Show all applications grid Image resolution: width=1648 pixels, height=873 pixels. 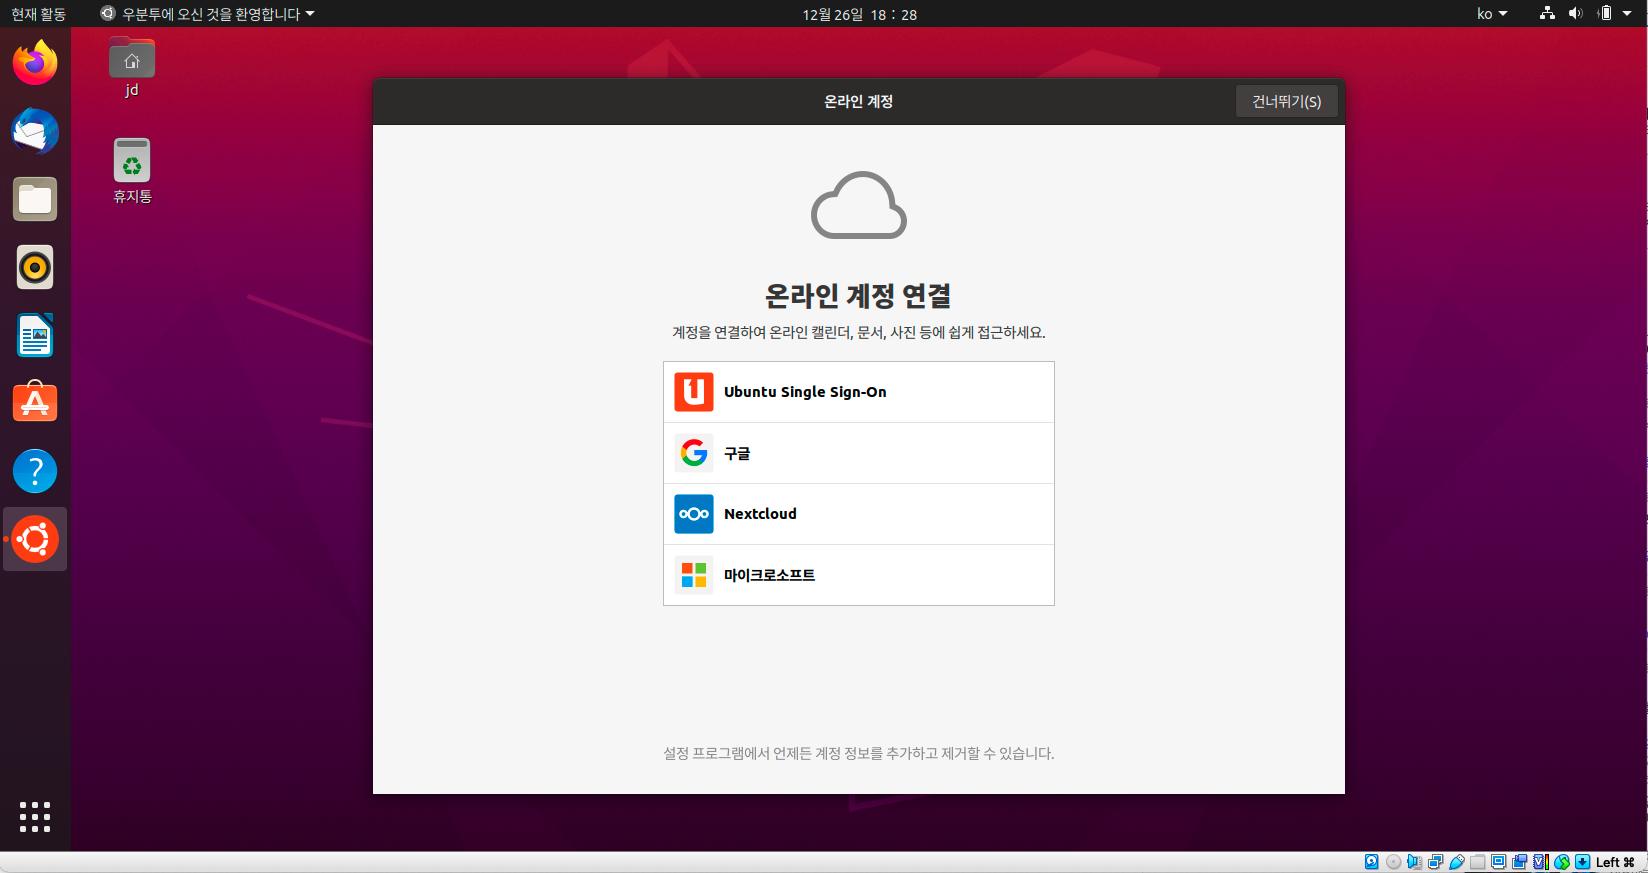click(x=35, y=816)
